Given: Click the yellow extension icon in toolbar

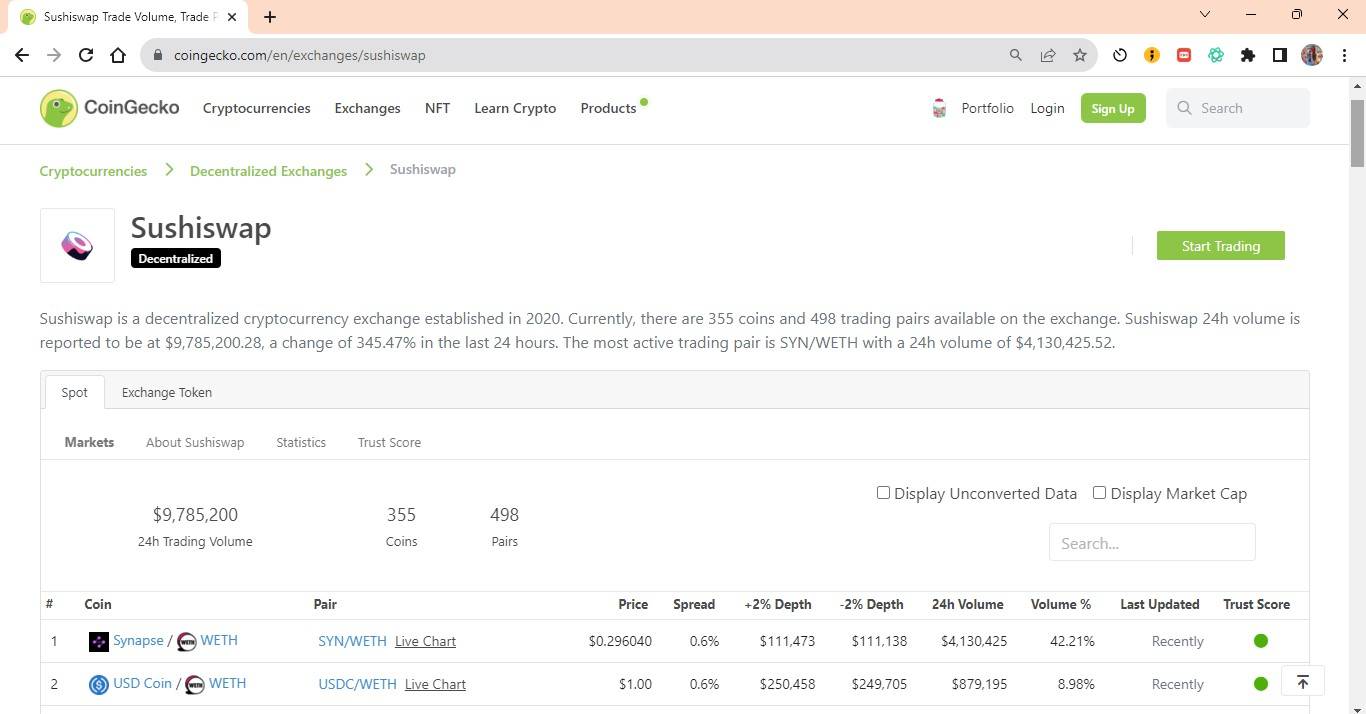Looking at the screenshot, I should pyautogui.click(x=1152, y=55).
